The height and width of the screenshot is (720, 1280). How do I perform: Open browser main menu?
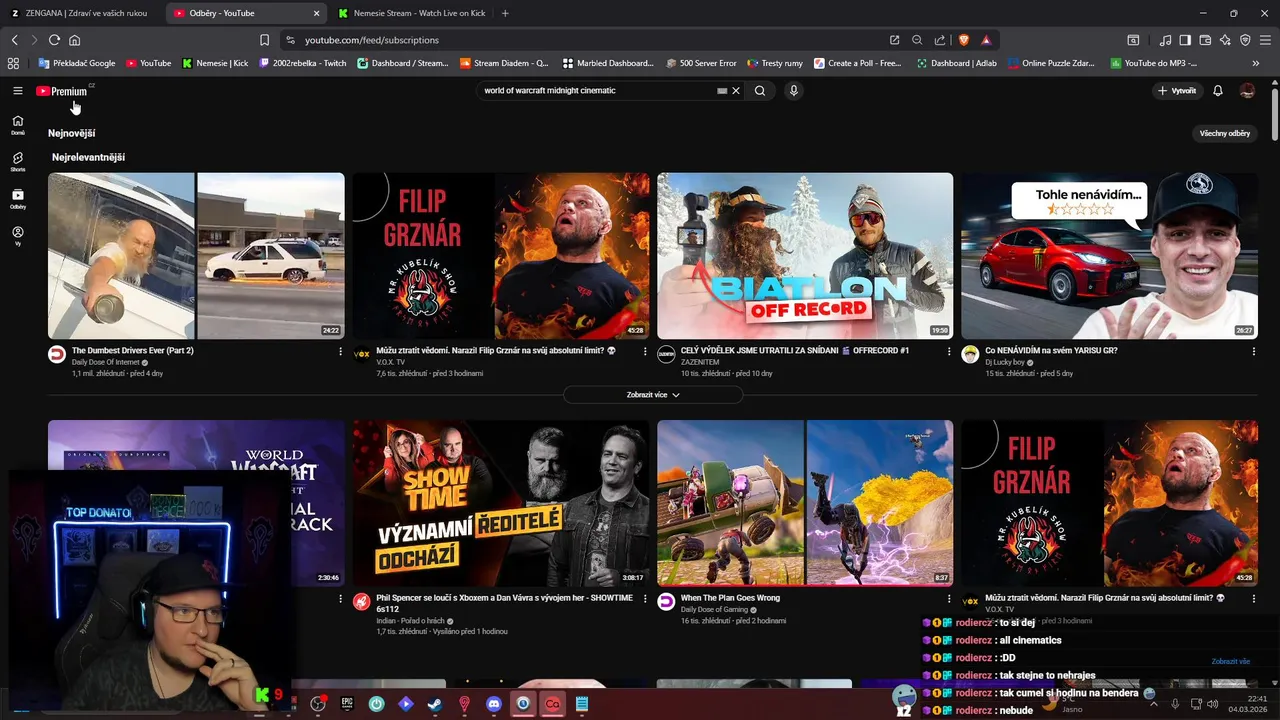(x=1265, y=40)
